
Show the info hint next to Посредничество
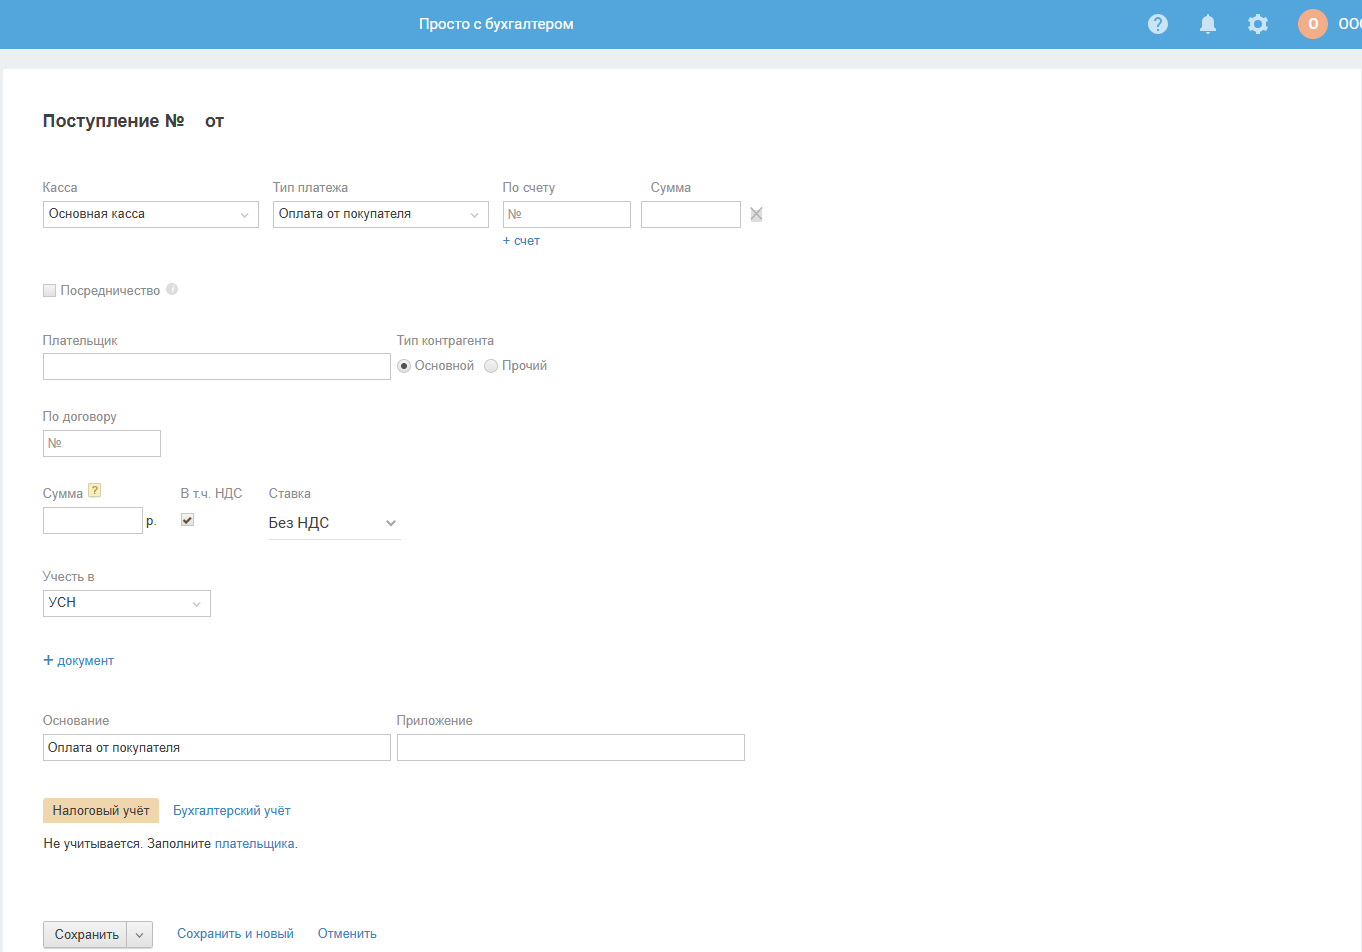172,289
